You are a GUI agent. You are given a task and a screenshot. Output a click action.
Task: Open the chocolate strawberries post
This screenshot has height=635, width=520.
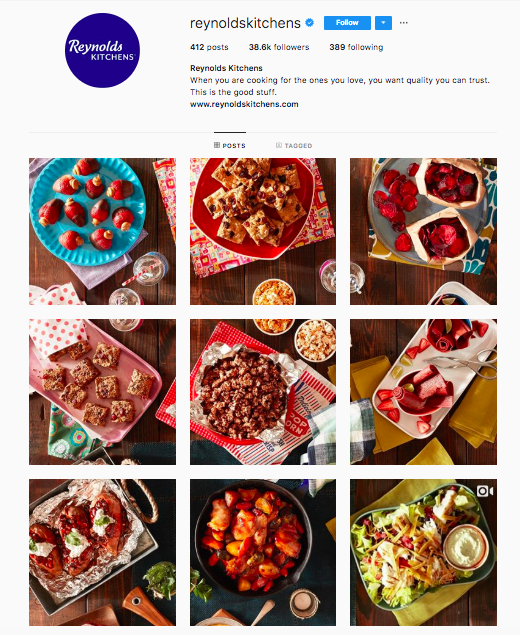coord(102,231)
